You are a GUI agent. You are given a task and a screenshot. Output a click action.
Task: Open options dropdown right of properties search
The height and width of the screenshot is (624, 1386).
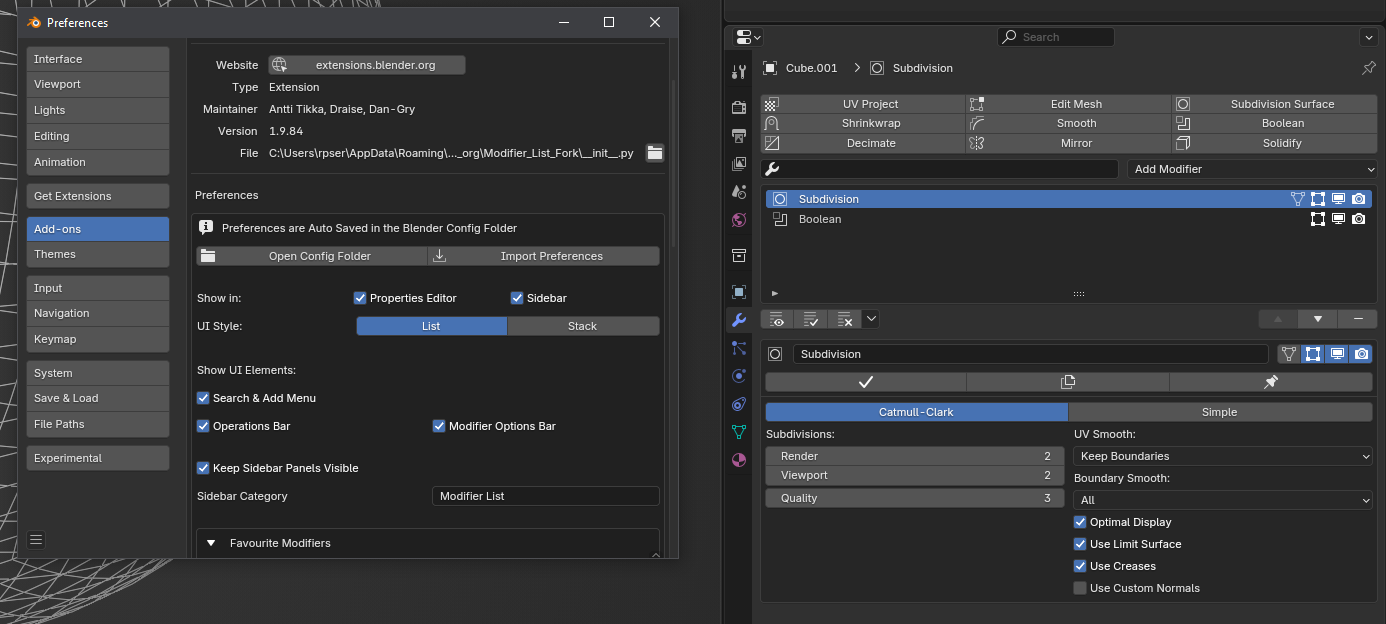[x=1368, y=37]
